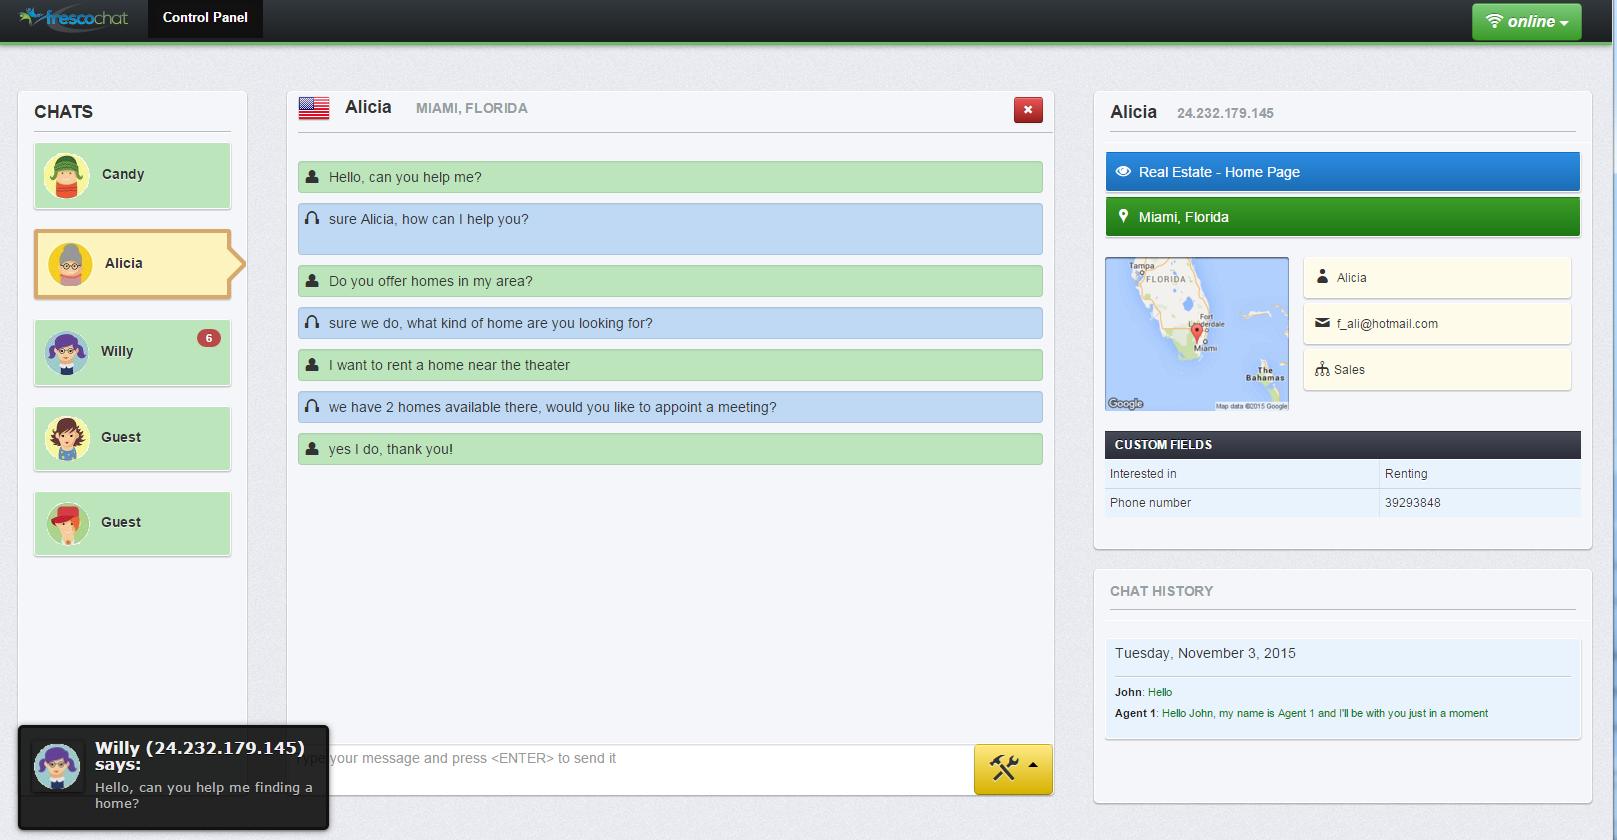Screen dimensions: 1617x840
Task: Open Candy's chat in the list
Action: (132, 175)
